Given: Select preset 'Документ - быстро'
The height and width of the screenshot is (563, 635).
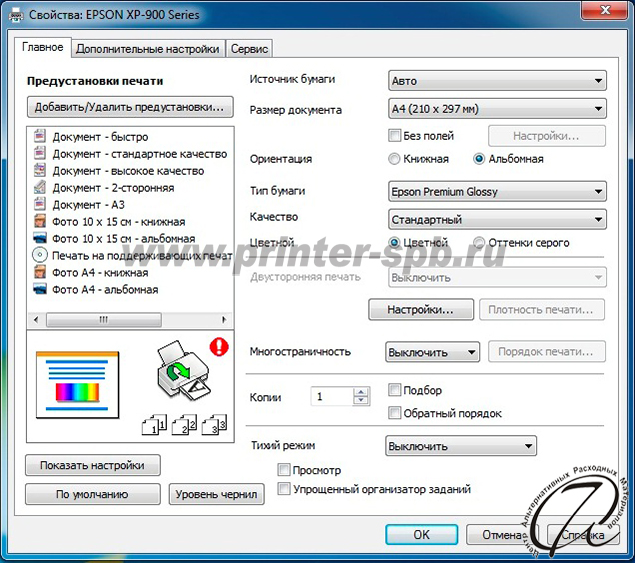Looking at the screenshot, I should (100, 137).
